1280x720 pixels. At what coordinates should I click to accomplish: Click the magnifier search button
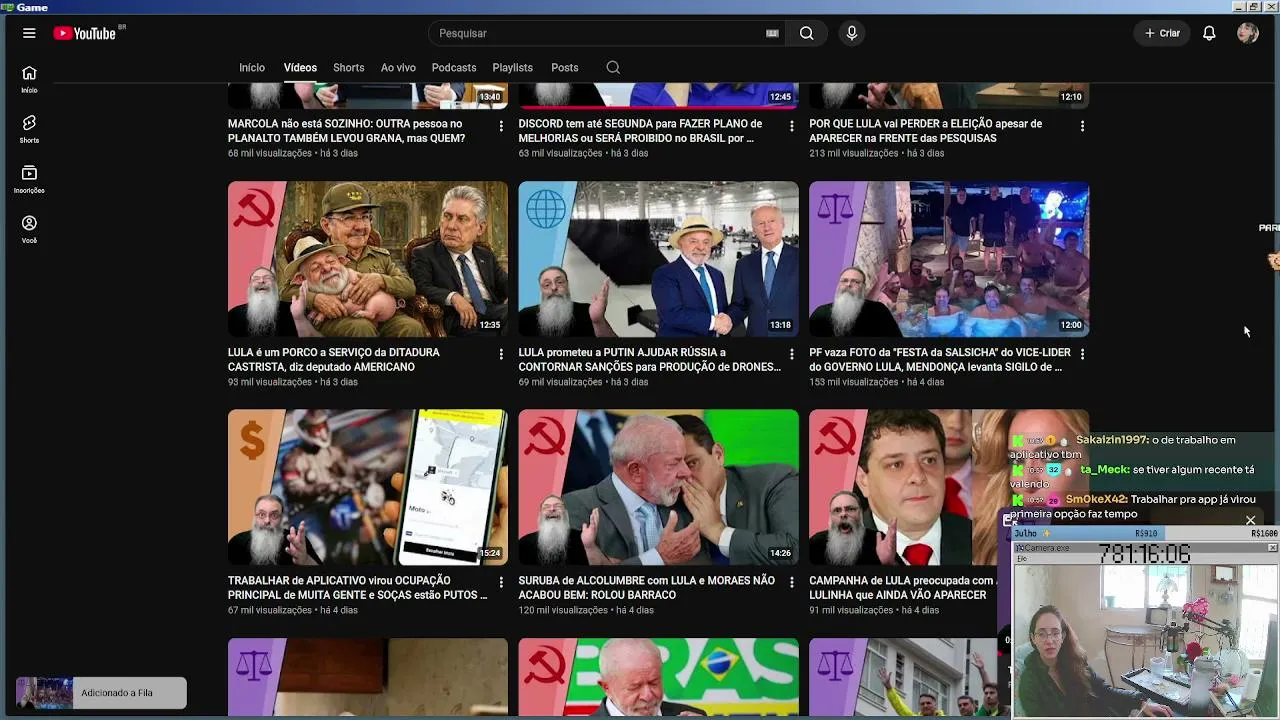(x=806, y=33)
